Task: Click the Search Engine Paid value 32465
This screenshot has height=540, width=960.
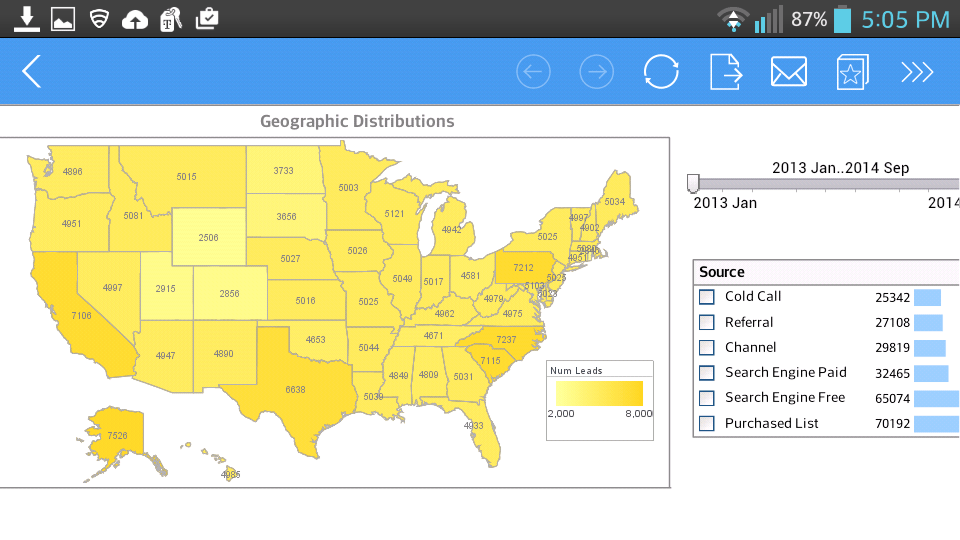Action: pyautogui.click(x=893, y=373)
